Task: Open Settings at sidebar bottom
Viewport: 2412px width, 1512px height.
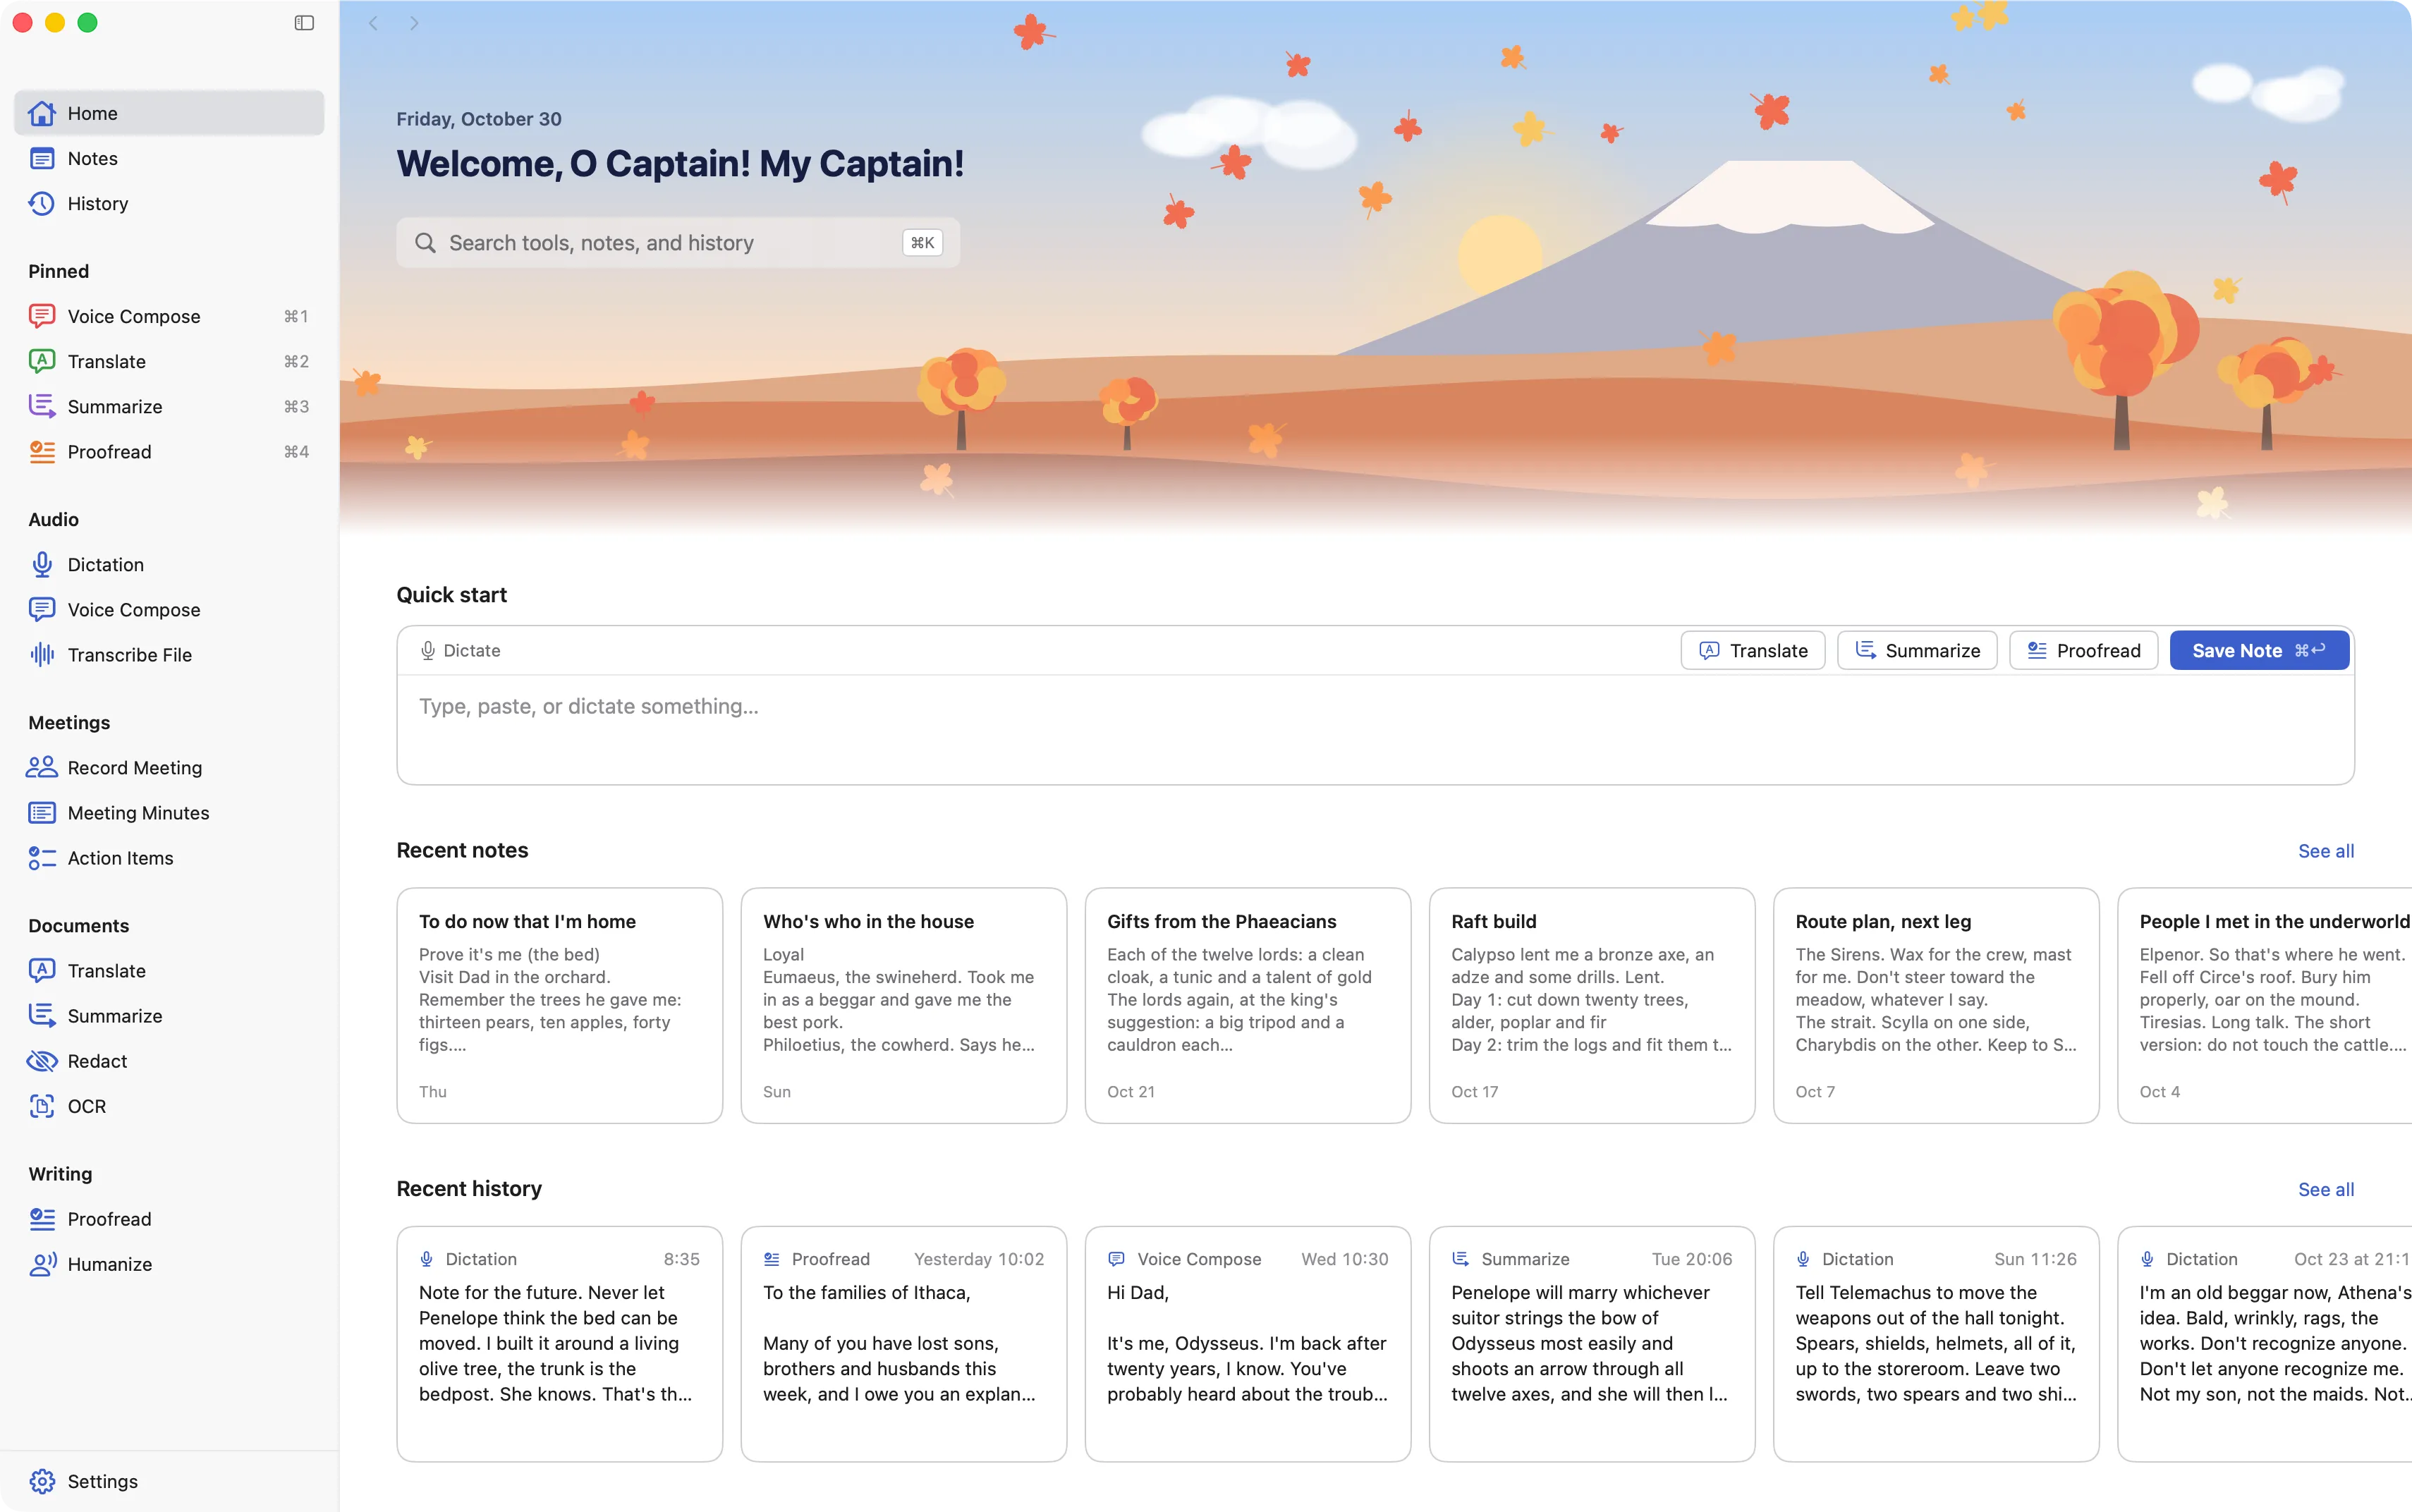Action: coord(169,1481)
